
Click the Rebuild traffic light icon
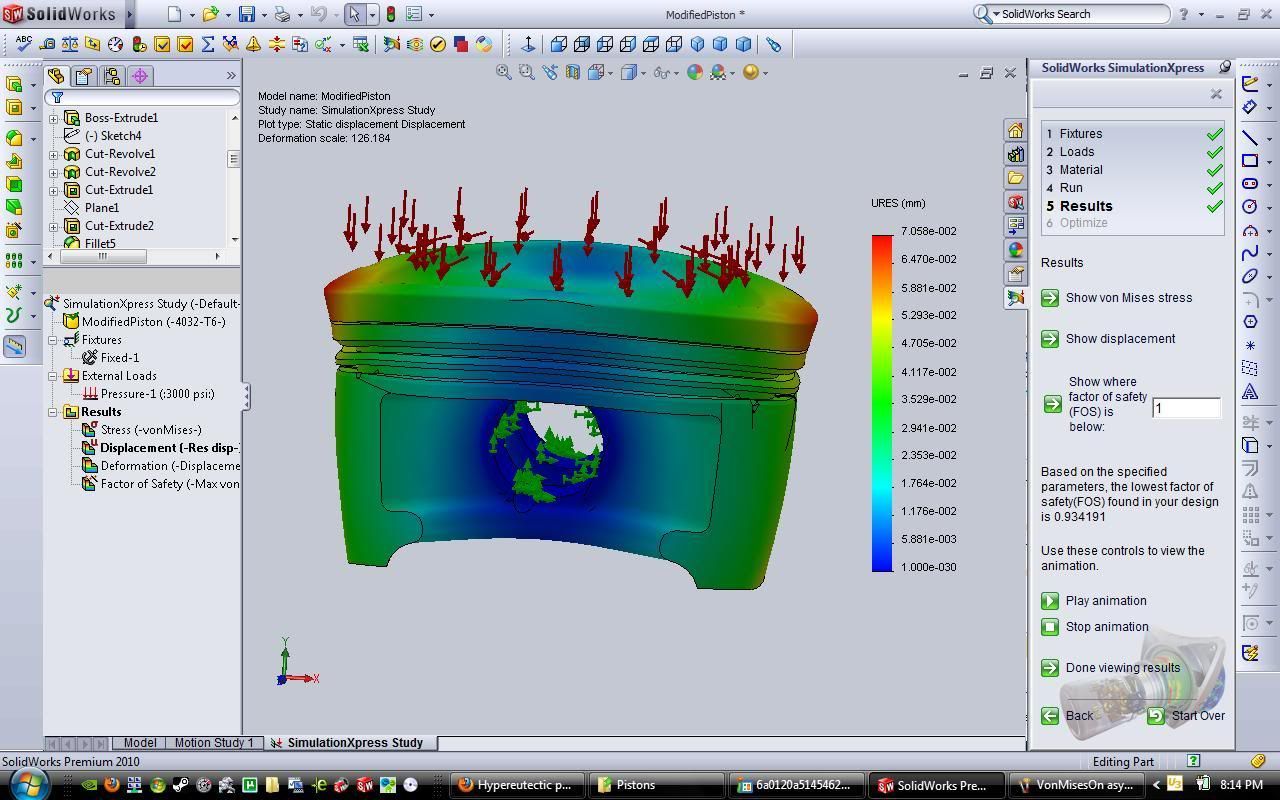pyautogui.click(x=390, y=15)
